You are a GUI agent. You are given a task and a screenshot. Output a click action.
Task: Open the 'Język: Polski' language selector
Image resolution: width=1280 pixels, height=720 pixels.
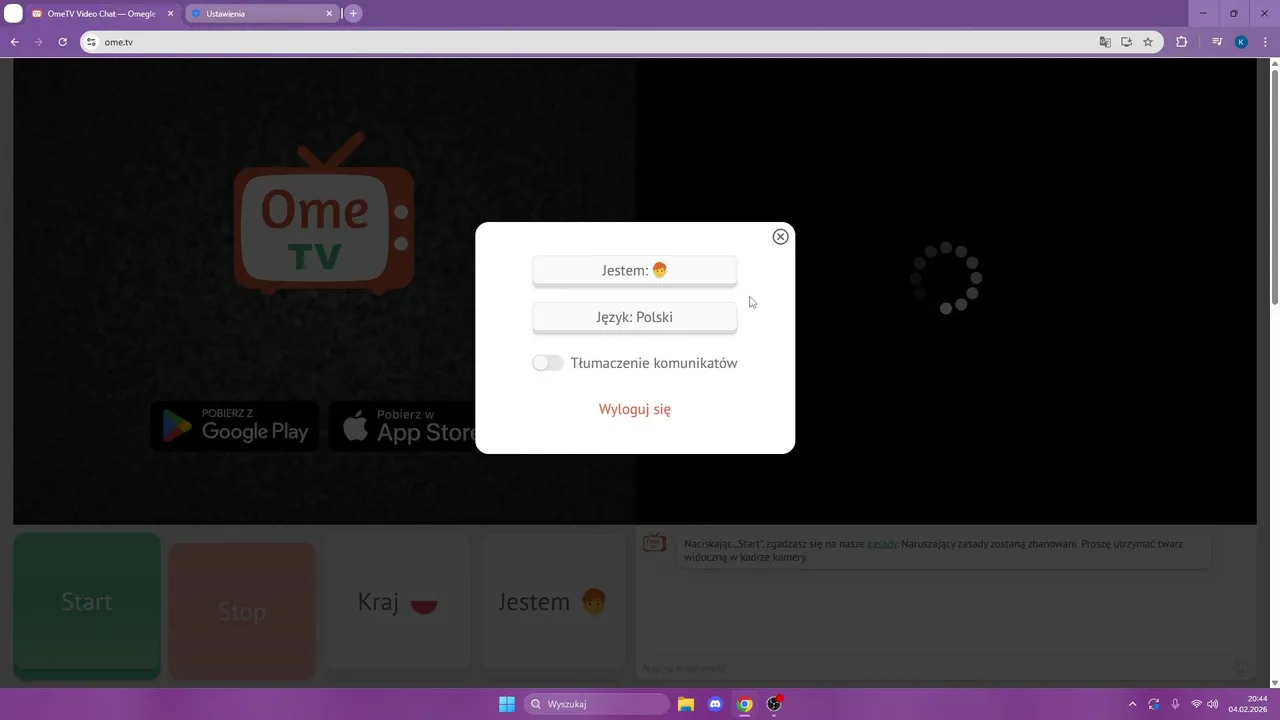635,317
